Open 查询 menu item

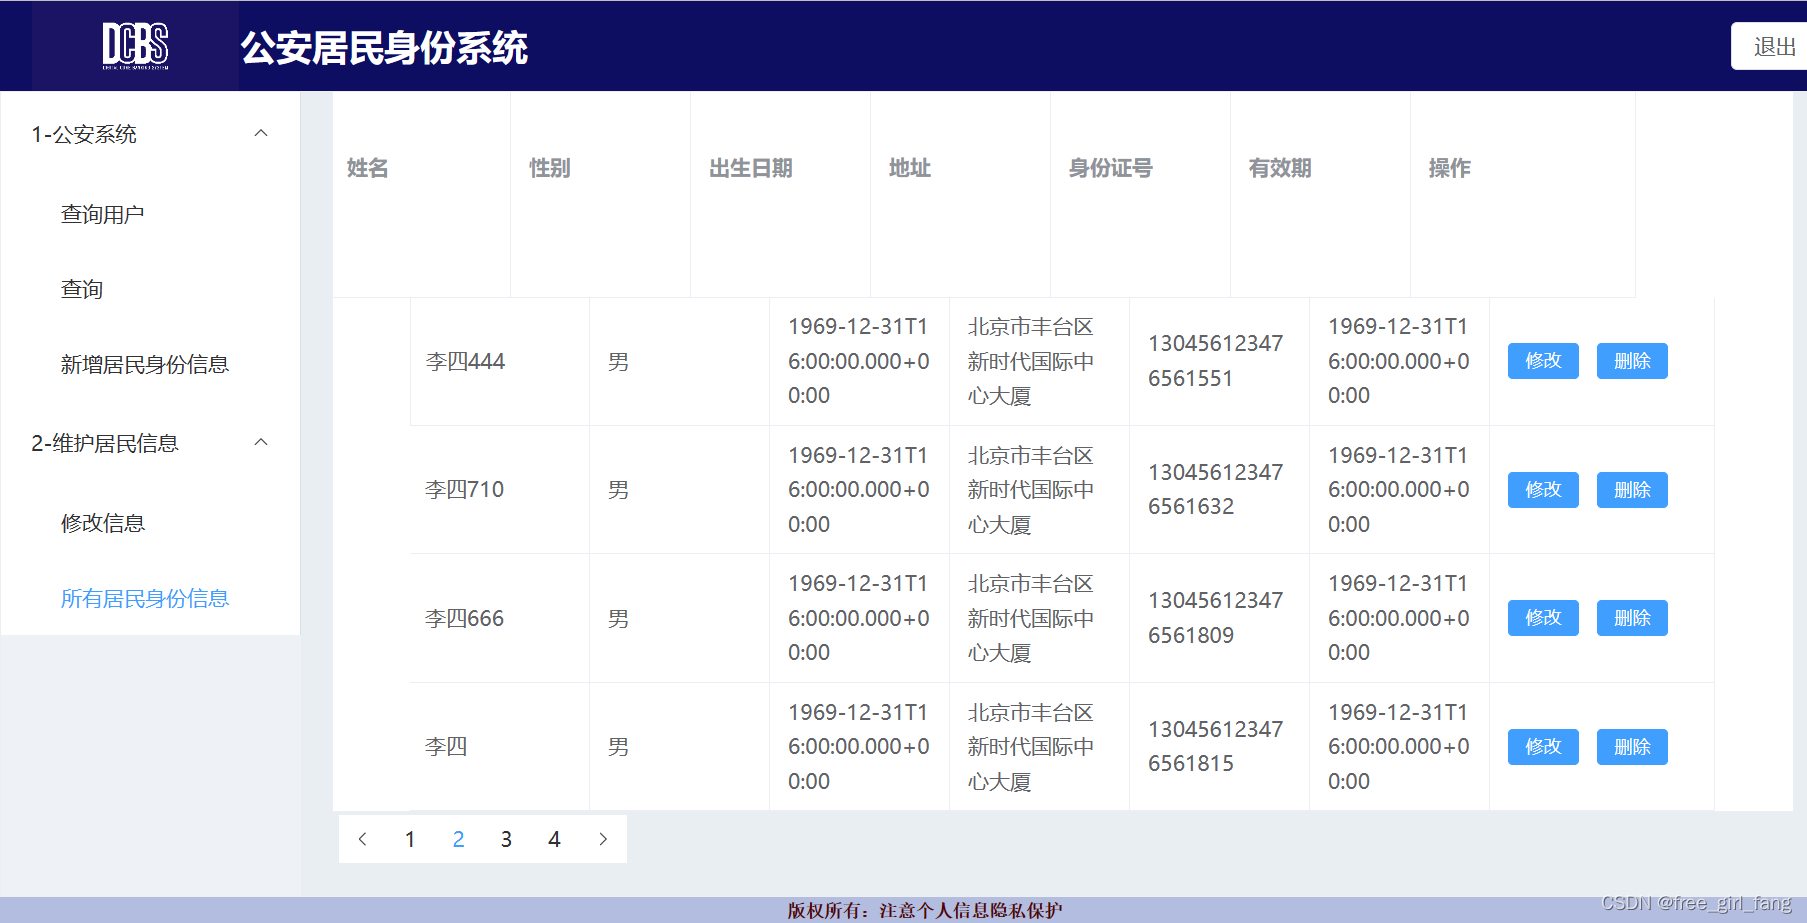point(82,289)
